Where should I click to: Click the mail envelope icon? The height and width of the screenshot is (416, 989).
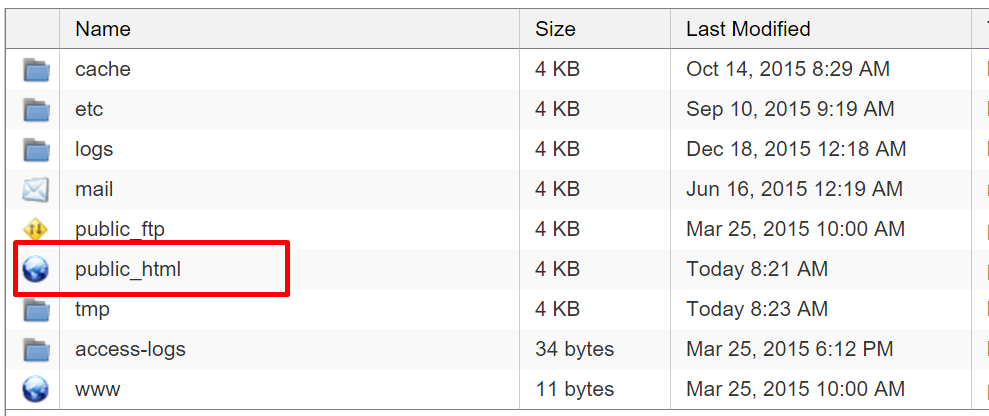(x=36, y=190)
